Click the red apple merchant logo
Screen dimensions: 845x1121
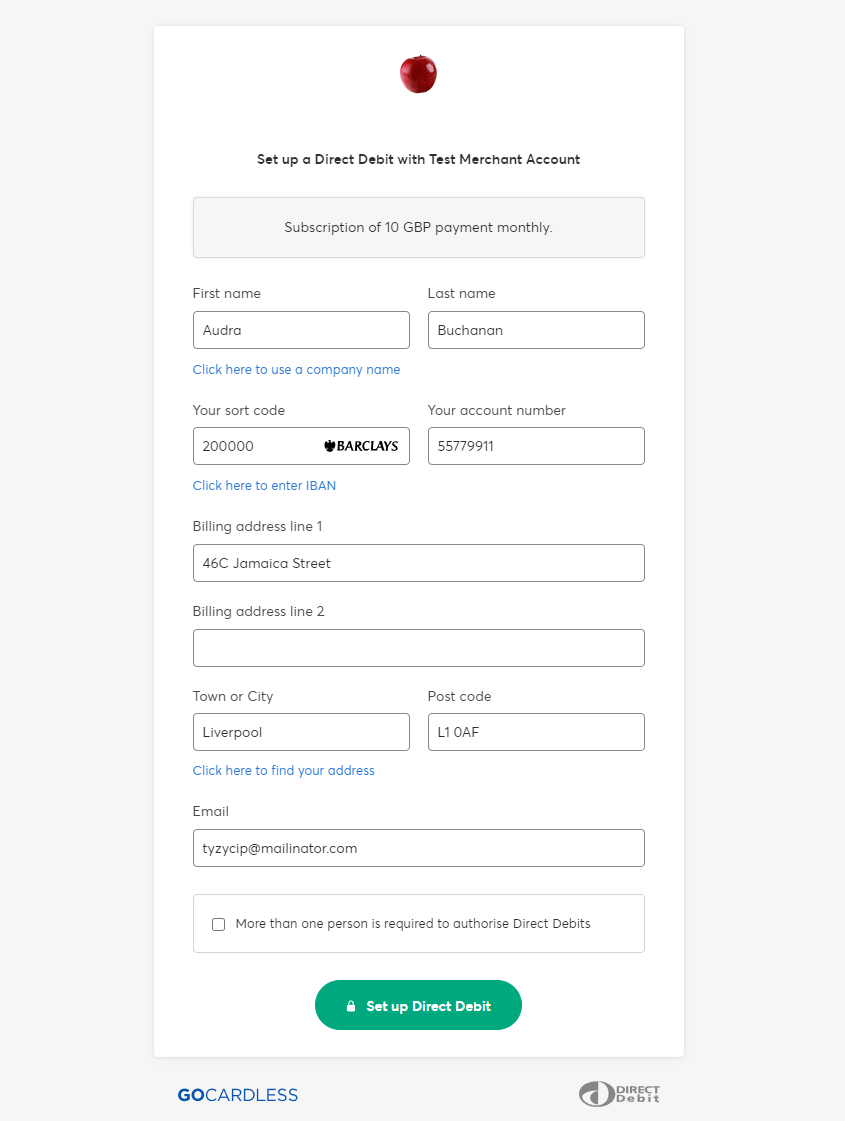418,75
